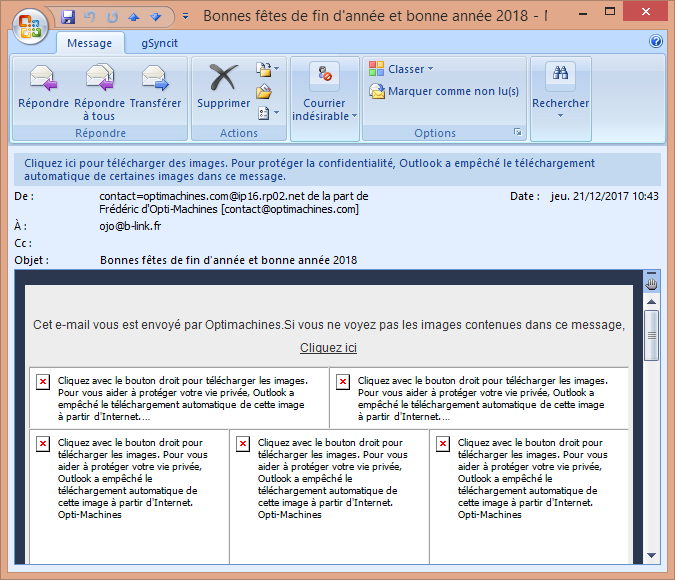Click Répondre à tous to reply all
Screen dimensions: 675x580
coord(99,90)
